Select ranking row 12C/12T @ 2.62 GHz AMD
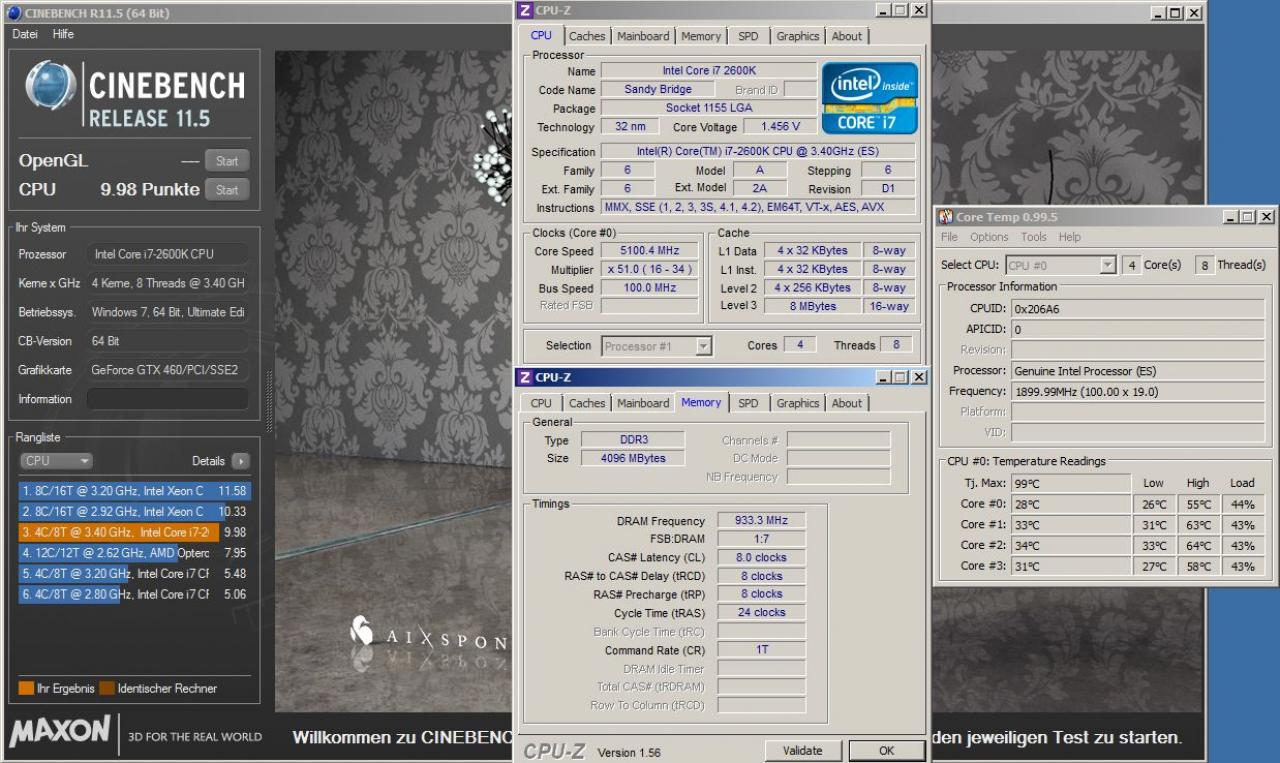 coord(134,553)
